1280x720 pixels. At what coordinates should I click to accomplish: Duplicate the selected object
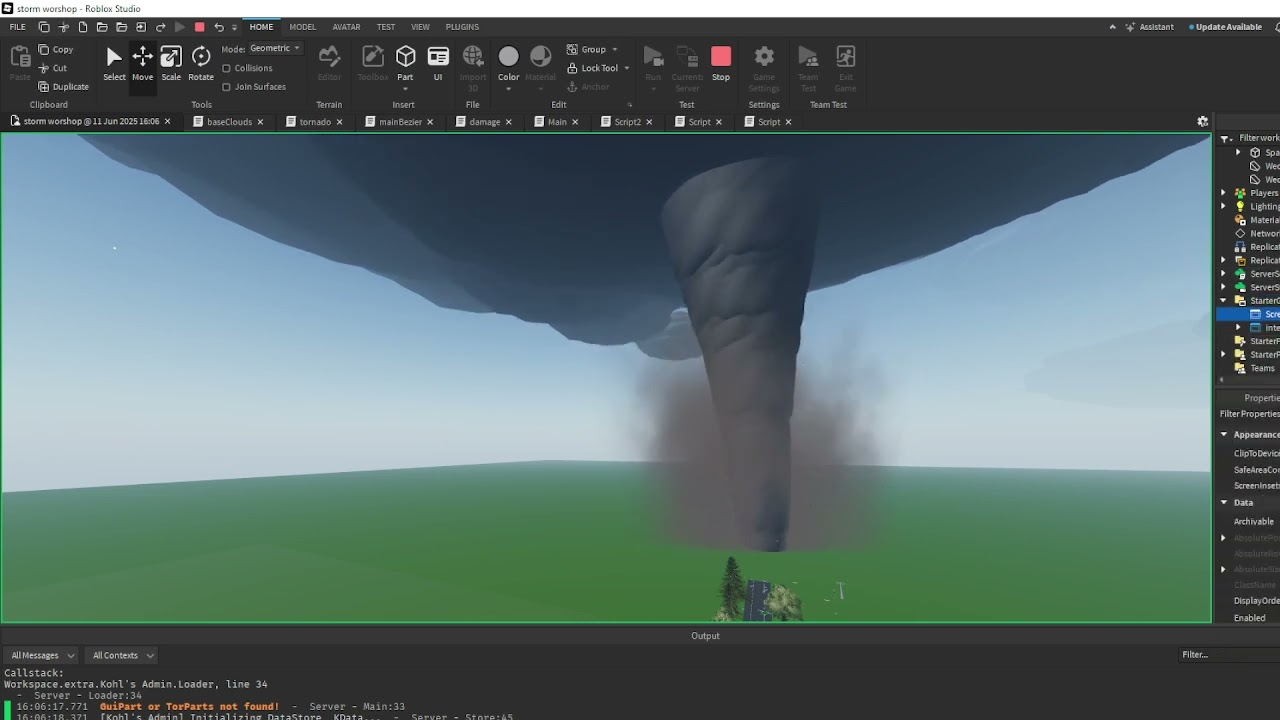tap(63, 86)
